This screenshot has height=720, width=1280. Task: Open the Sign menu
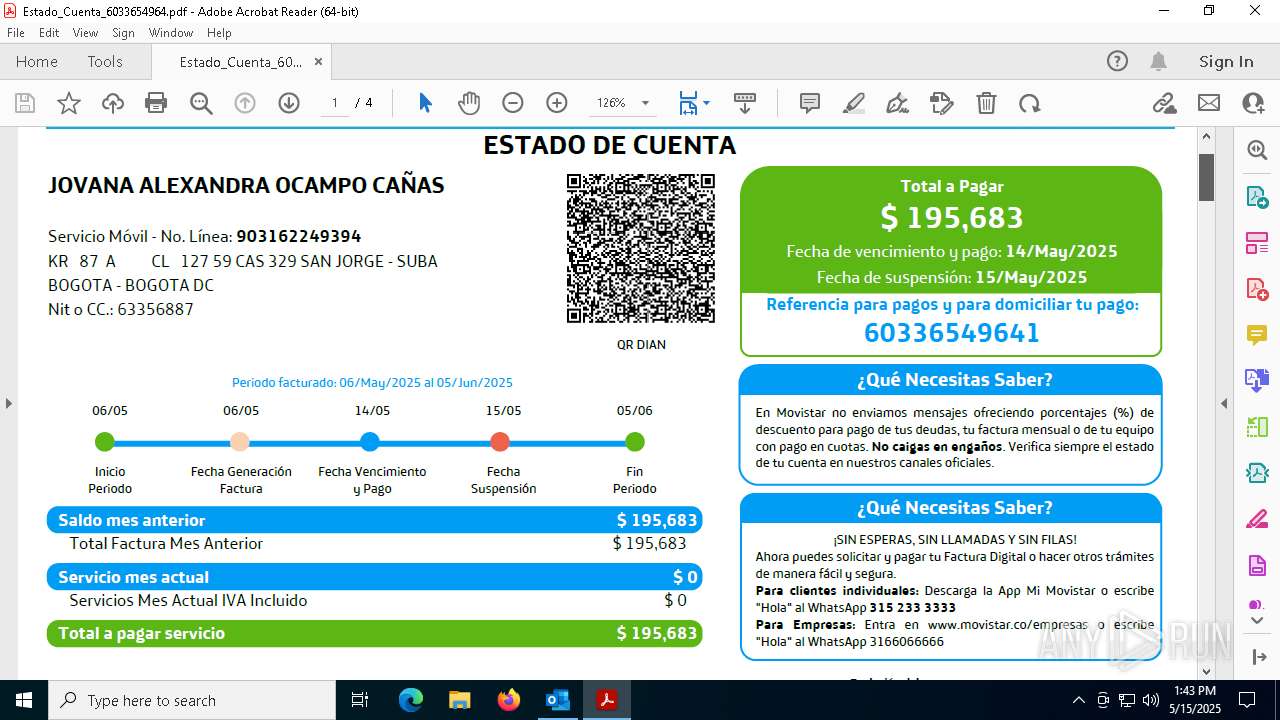pos(123,33)
